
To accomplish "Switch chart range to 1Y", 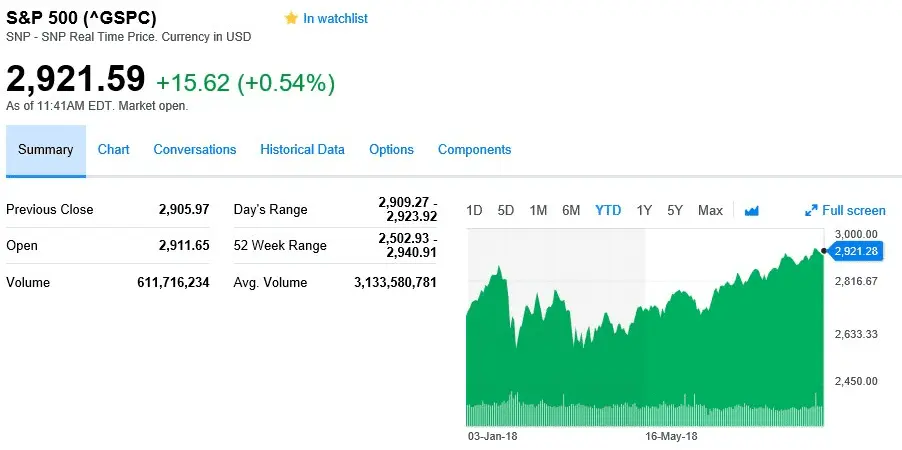I will coord(644,210).
